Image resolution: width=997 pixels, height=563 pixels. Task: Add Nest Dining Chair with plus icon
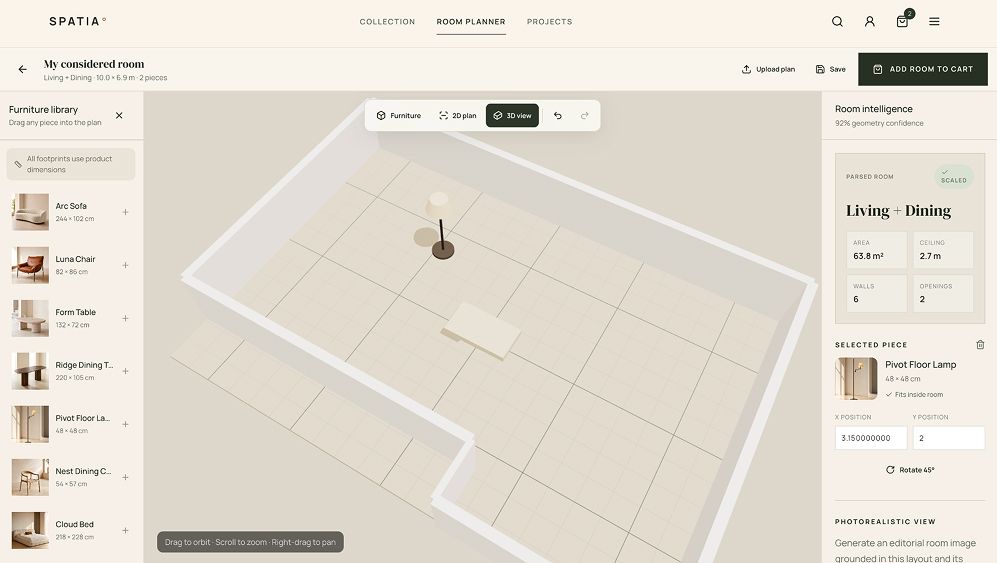(125, 477)
